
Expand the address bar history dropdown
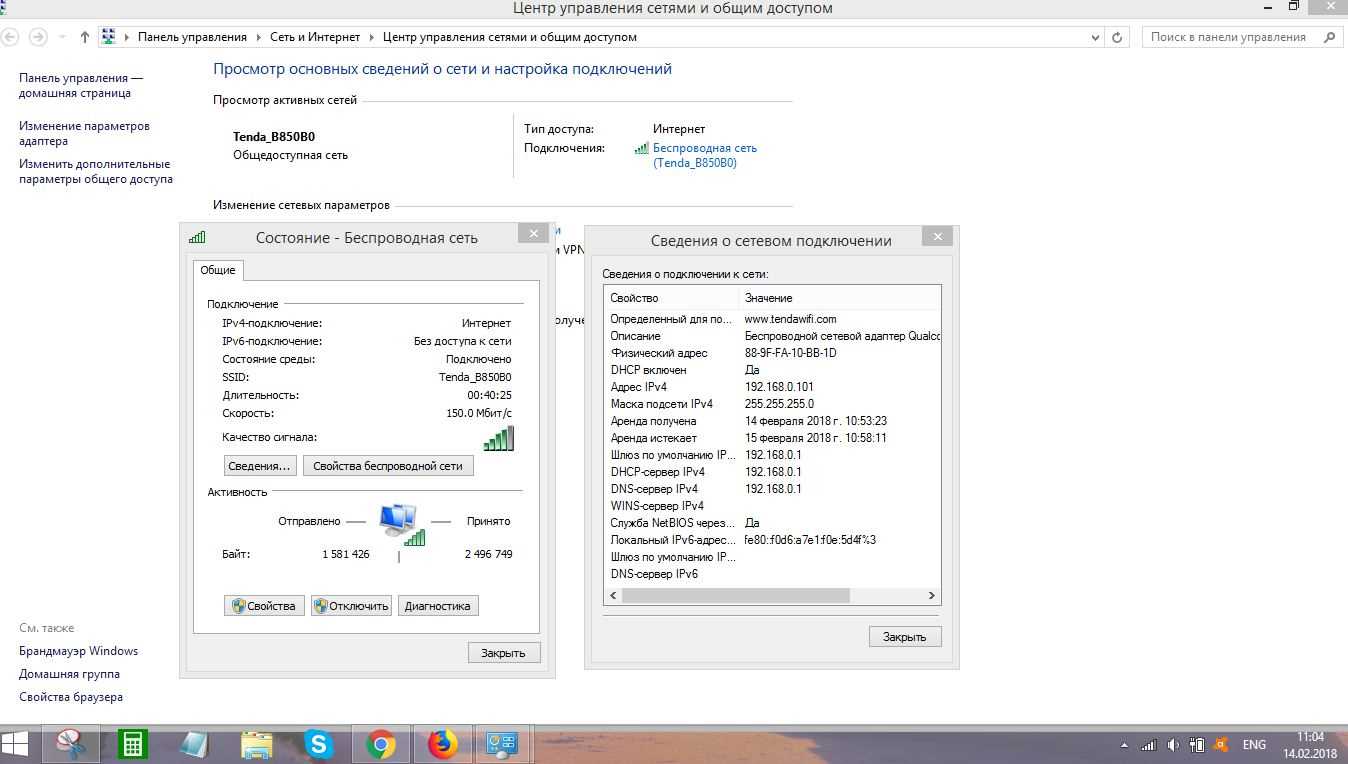tap(1095, 37)
